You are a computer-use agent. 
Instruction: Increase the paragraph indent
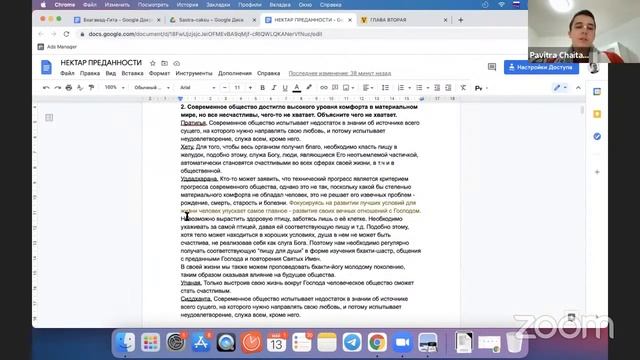pyautogui.click(x=448, y=88)
